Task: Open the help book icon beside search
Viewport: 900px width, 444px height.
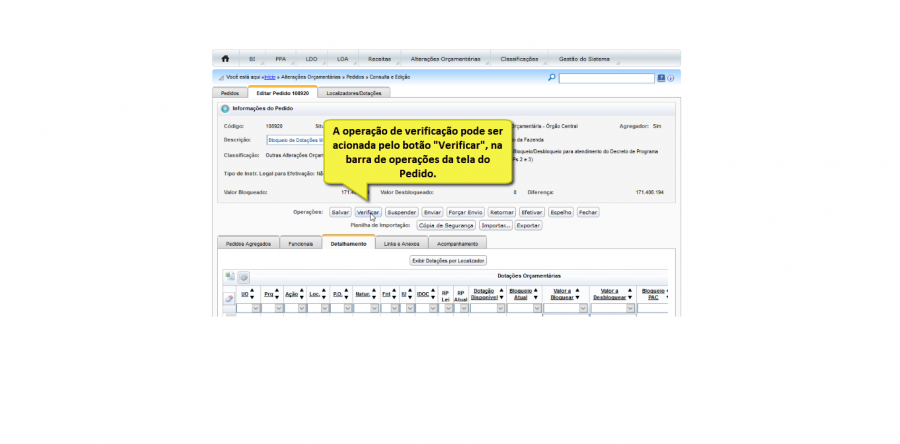Action: click(661, 78)
